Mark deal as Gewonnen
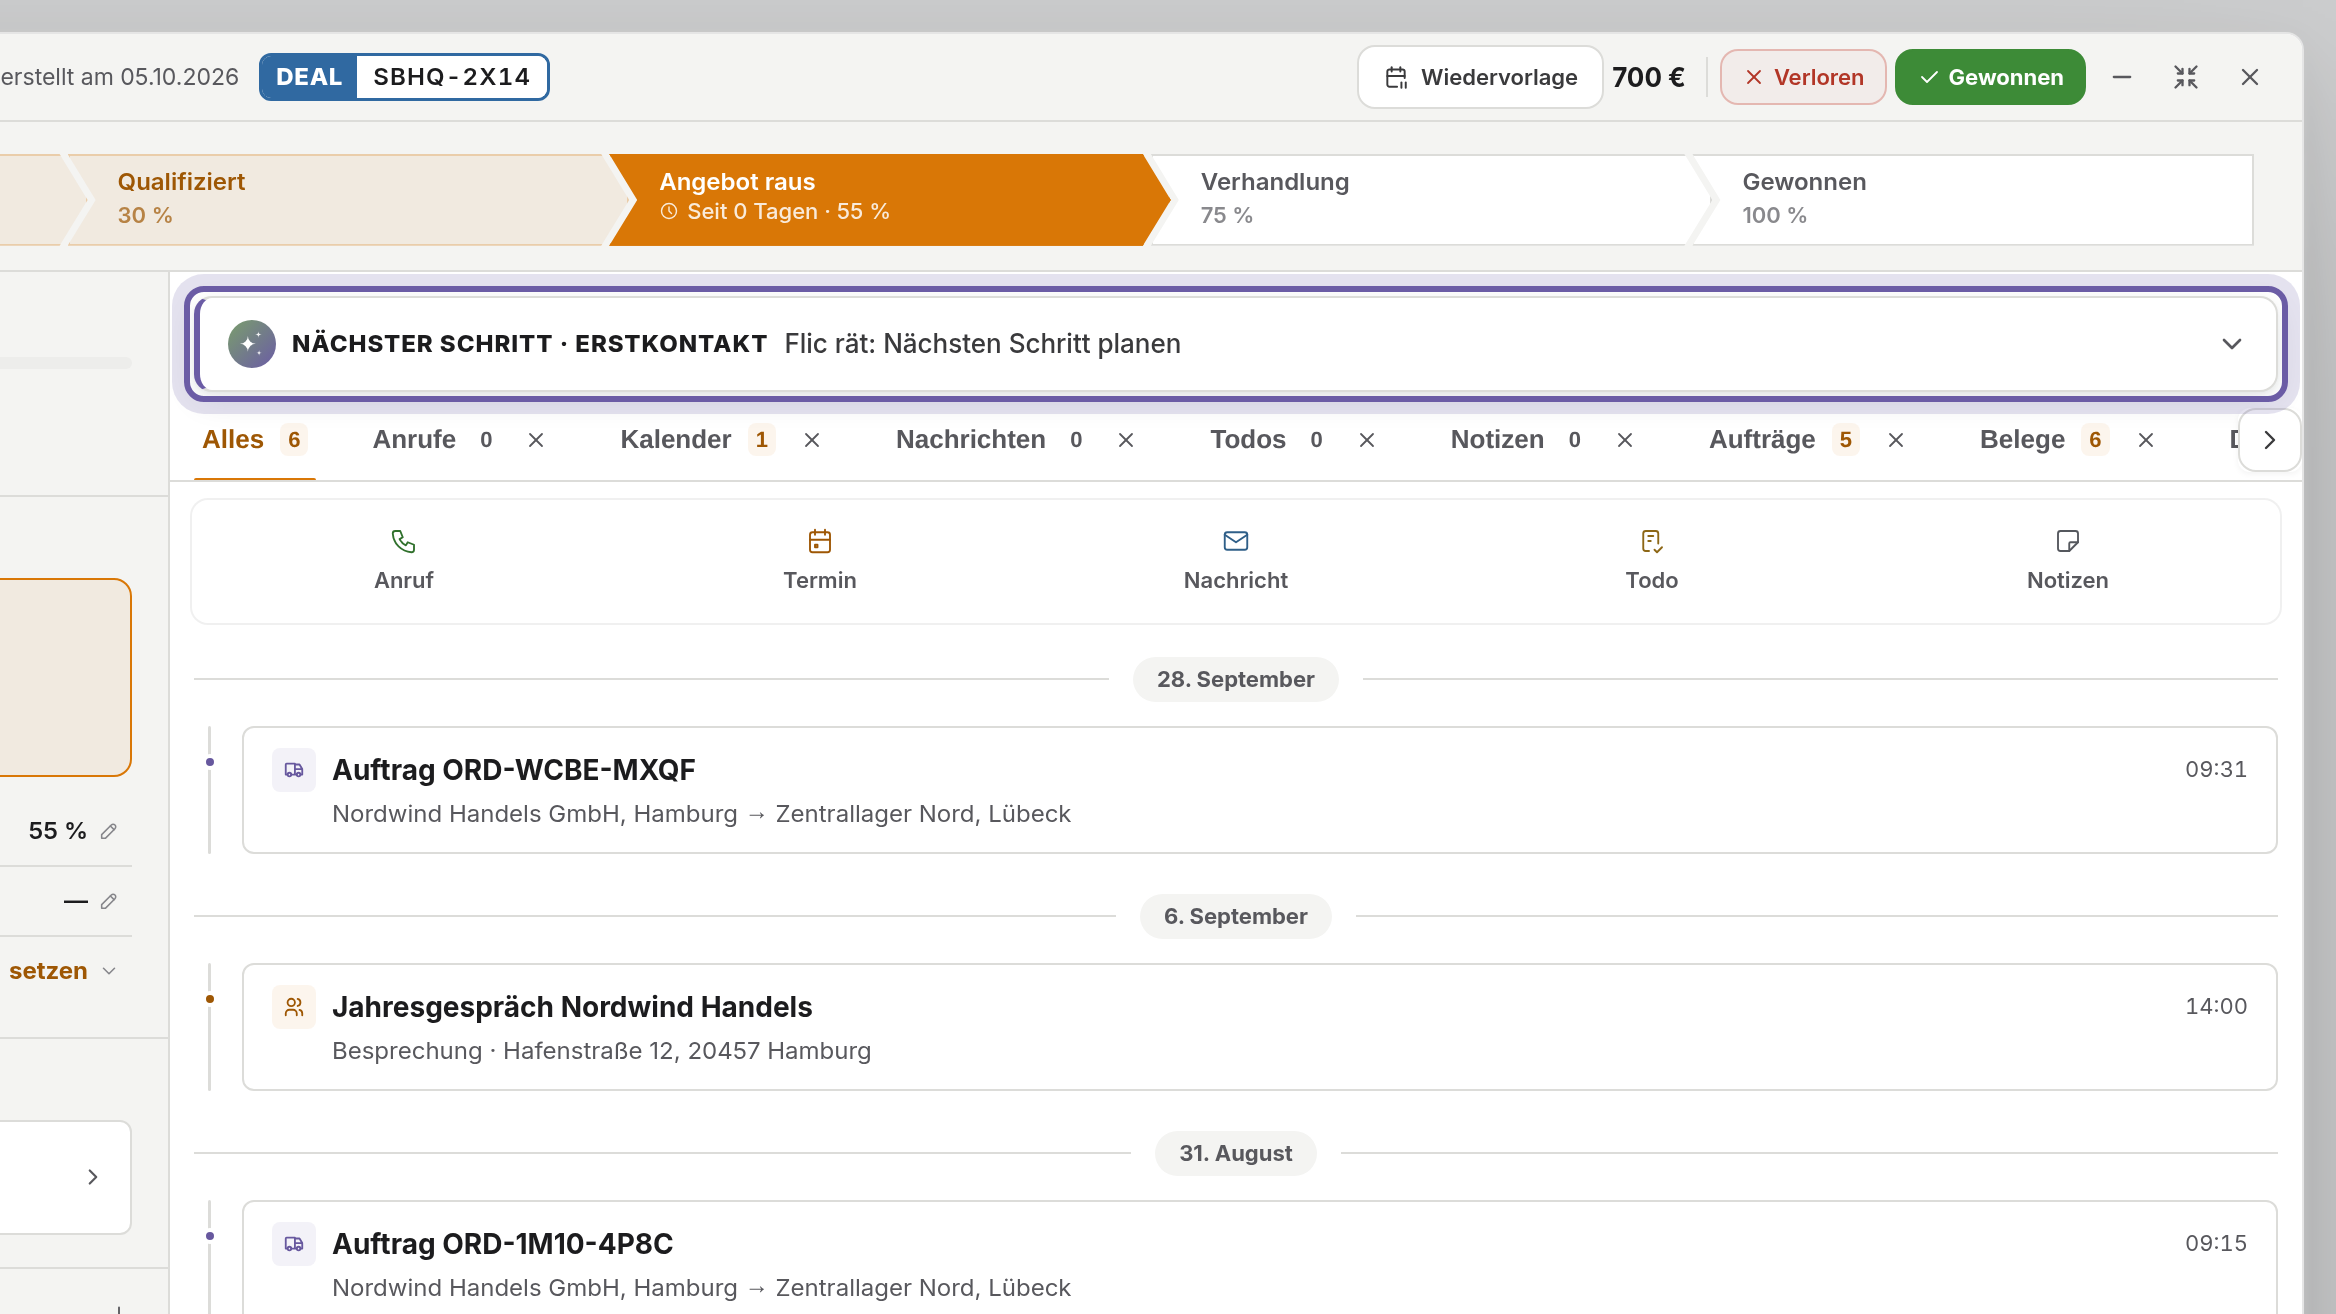The height and width of the screenshot is (1314, 2336). pos(1990,77)
